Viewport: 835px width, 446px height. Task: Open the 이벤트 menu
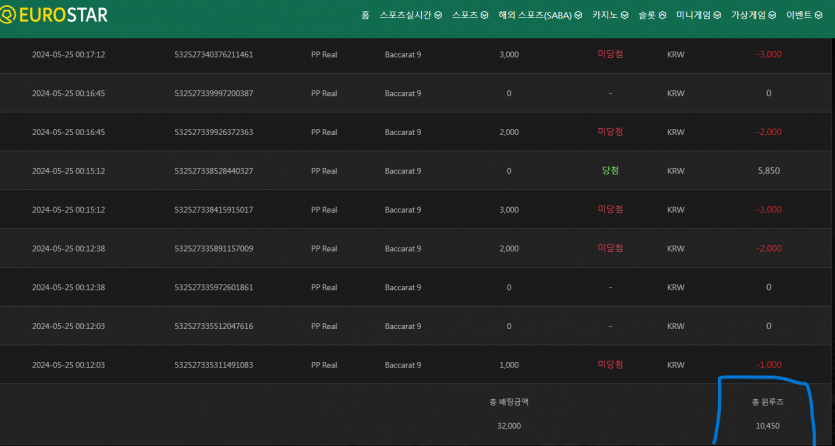pos(804,15)
